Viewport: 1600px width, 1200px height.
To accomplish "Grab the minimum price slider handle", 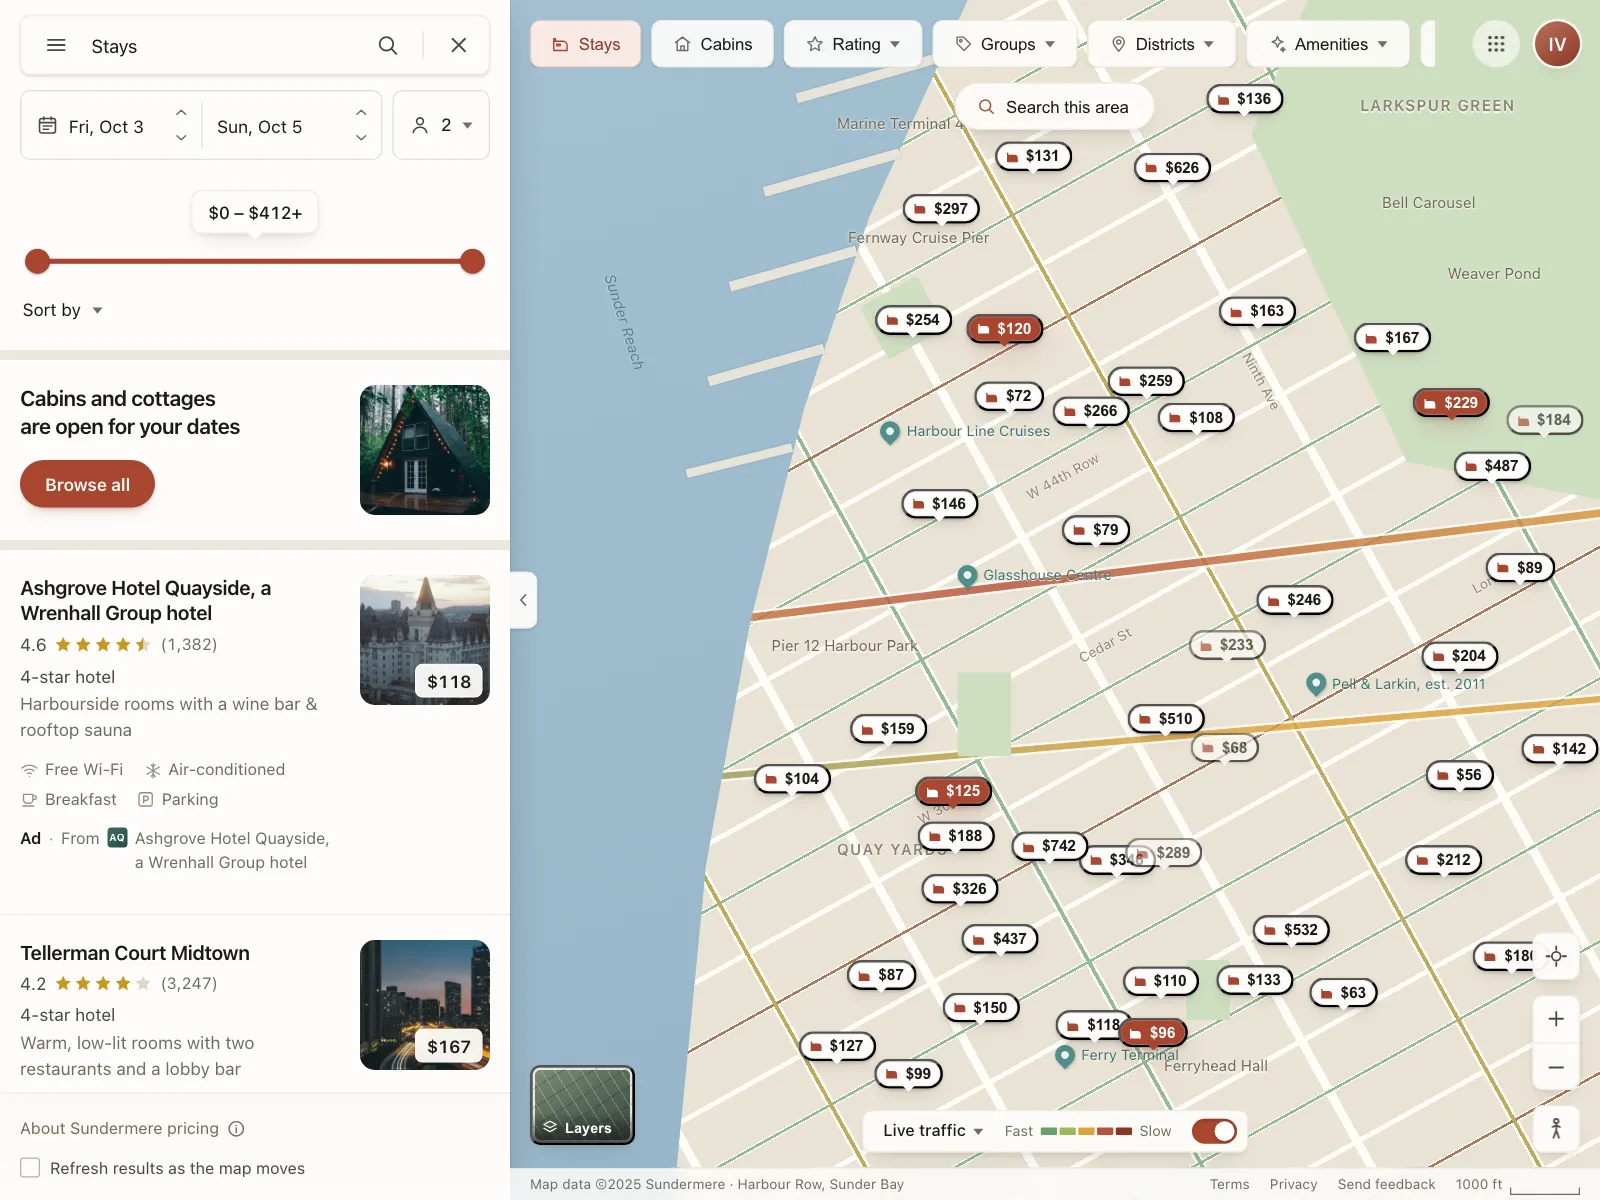I will [37, 262].
